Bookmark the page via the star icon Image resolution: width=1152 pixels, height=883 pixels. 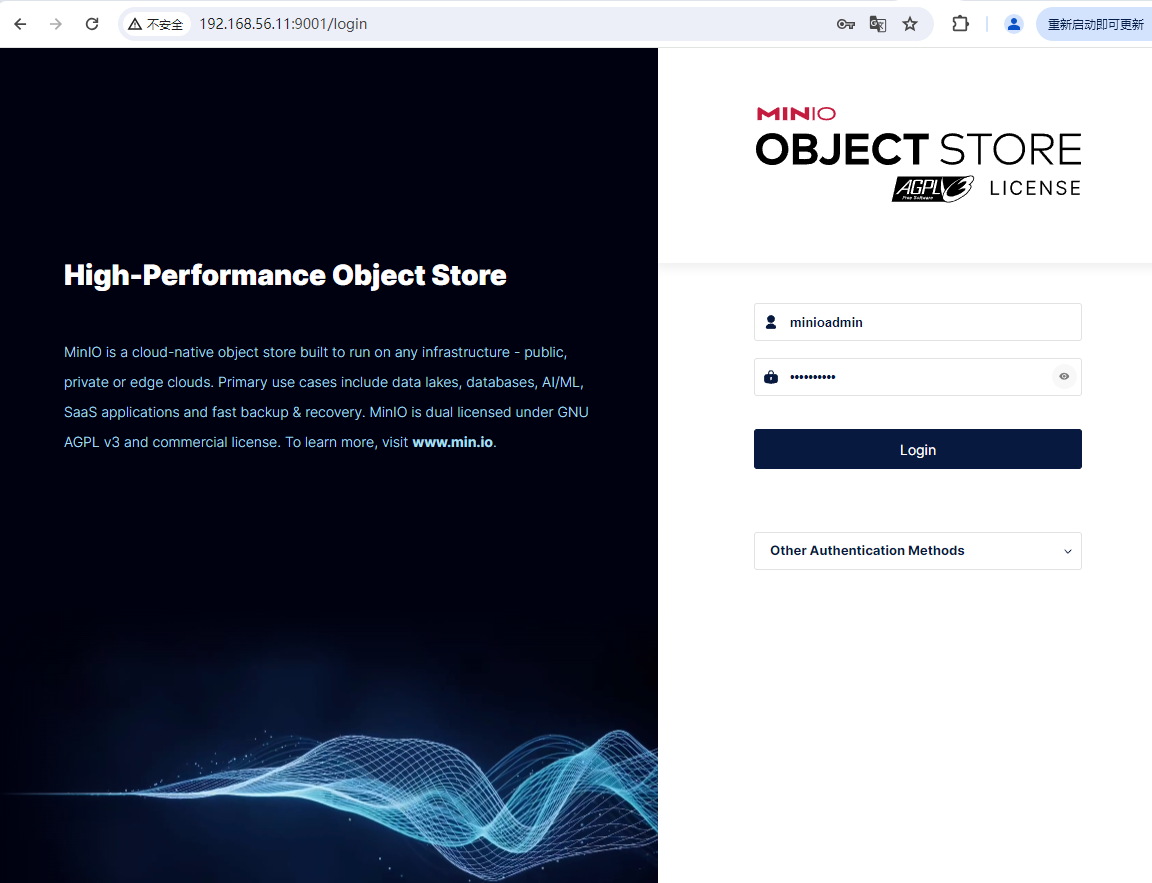(910, 23)
